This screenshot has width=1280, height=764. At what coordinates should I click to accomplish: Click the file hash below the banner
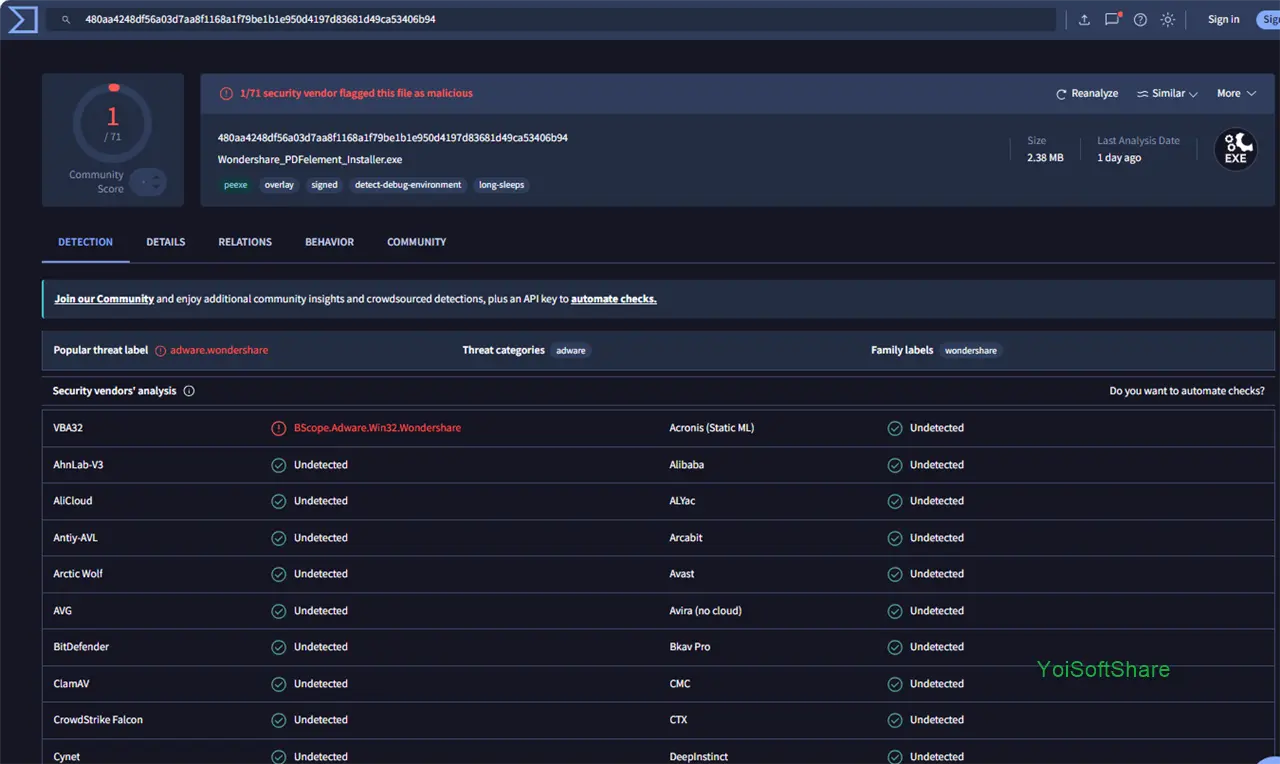393,138
